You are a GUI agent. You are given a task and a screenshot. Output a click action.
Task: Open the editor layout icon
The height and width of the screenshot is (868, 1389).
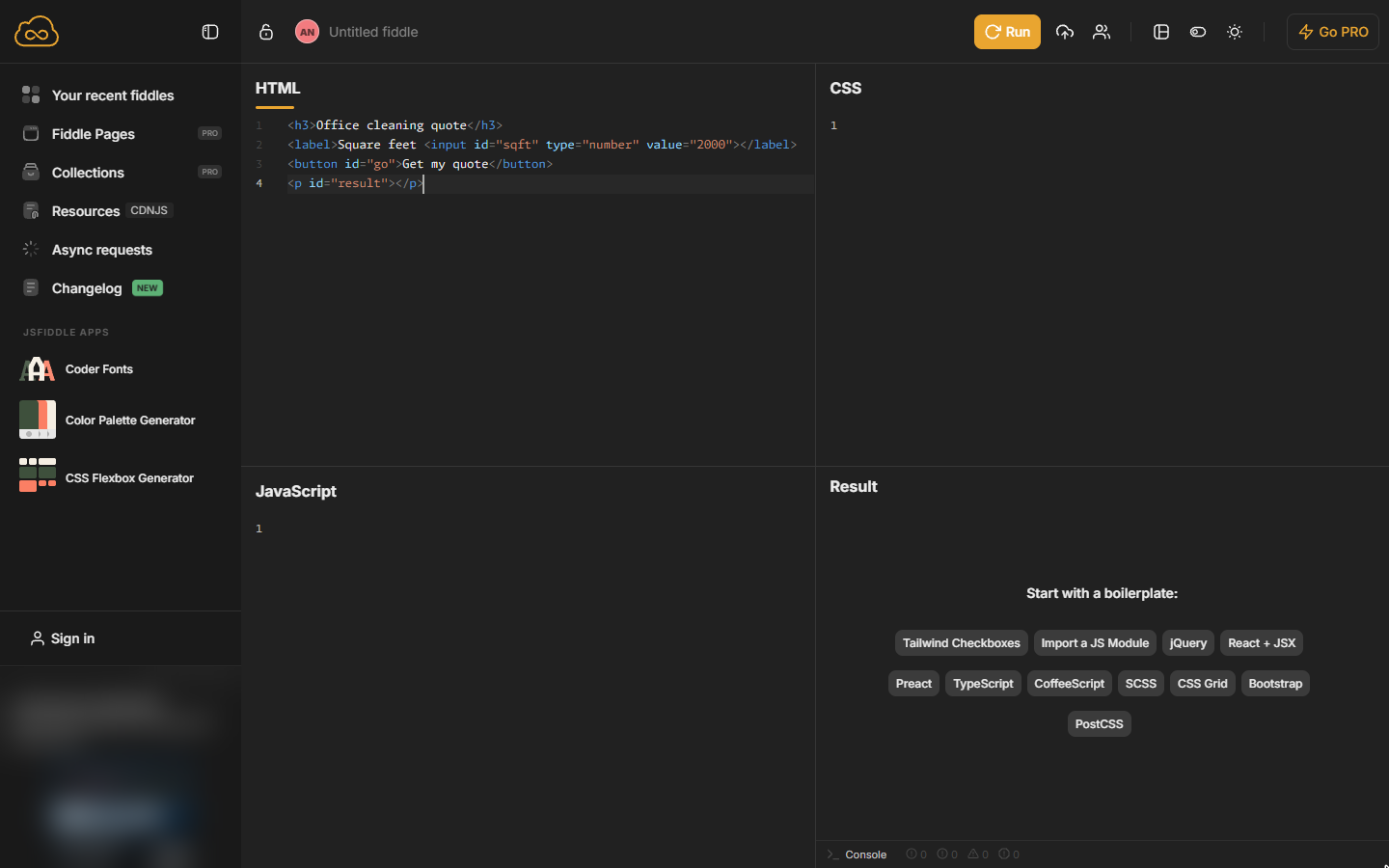click(x=1161, y=32)
